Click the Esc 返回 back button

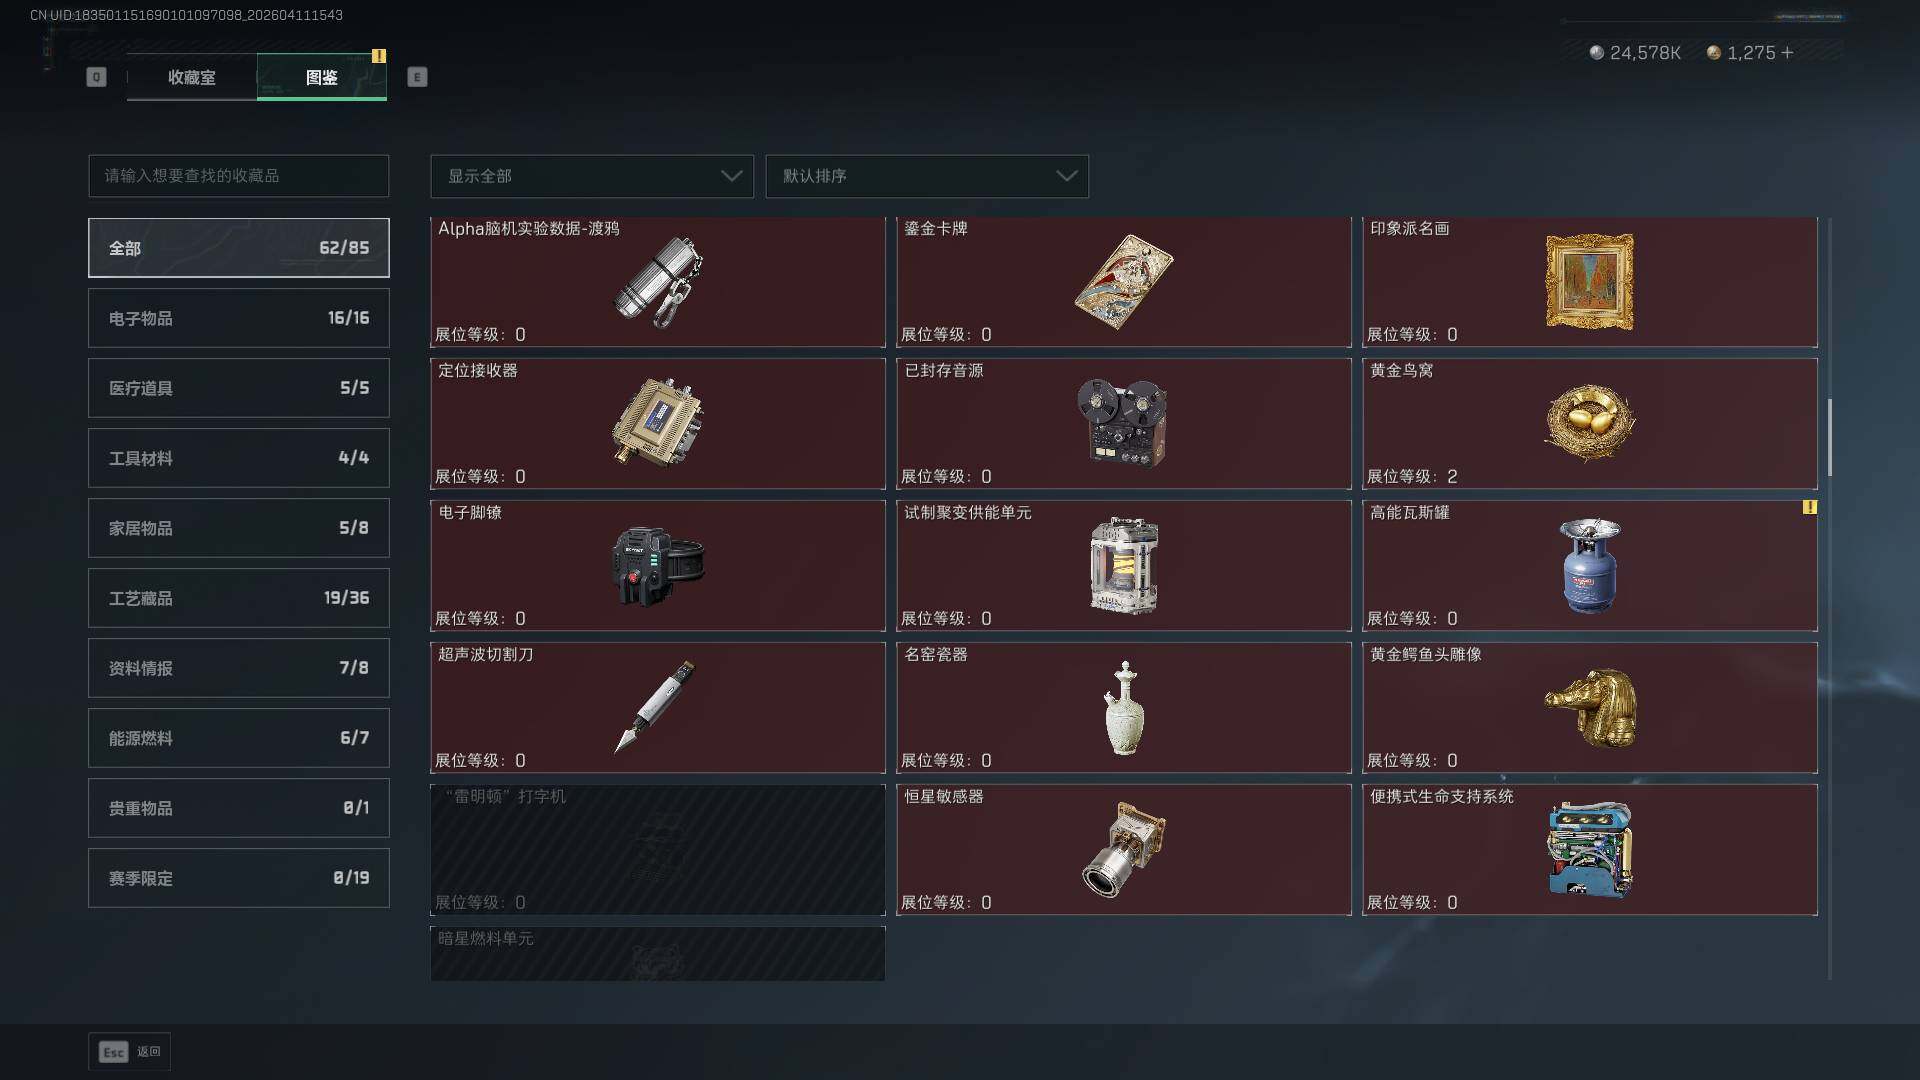(130, 1052)
